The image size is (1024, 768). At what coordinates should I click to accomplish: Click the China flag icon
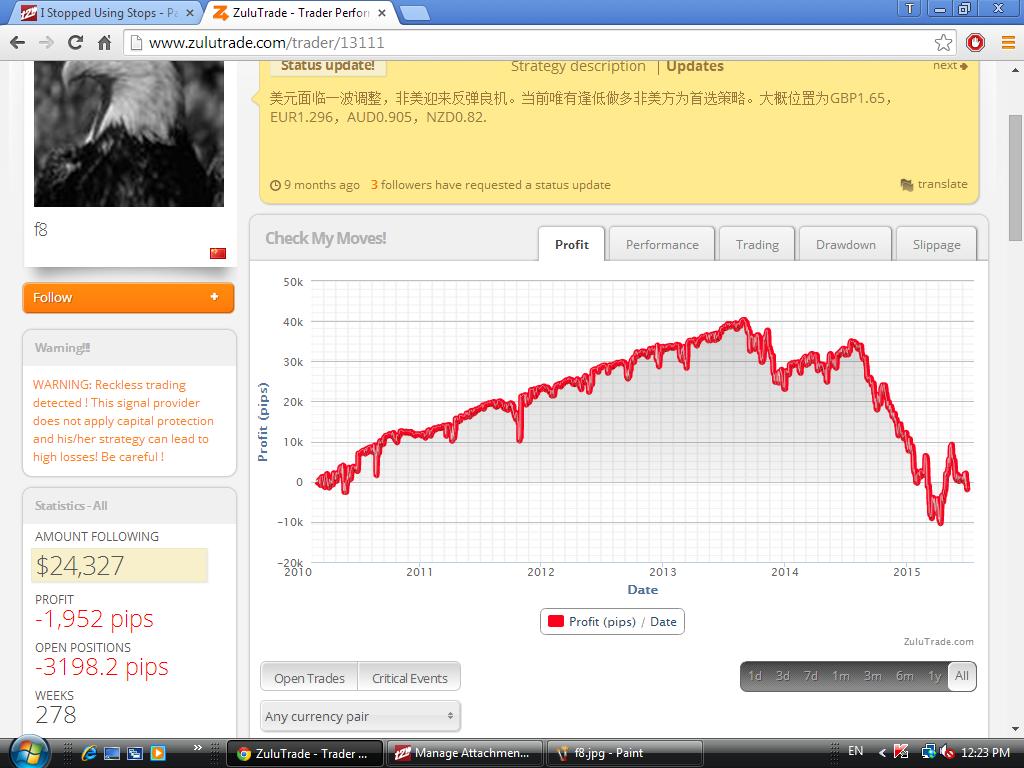[217, 253]
